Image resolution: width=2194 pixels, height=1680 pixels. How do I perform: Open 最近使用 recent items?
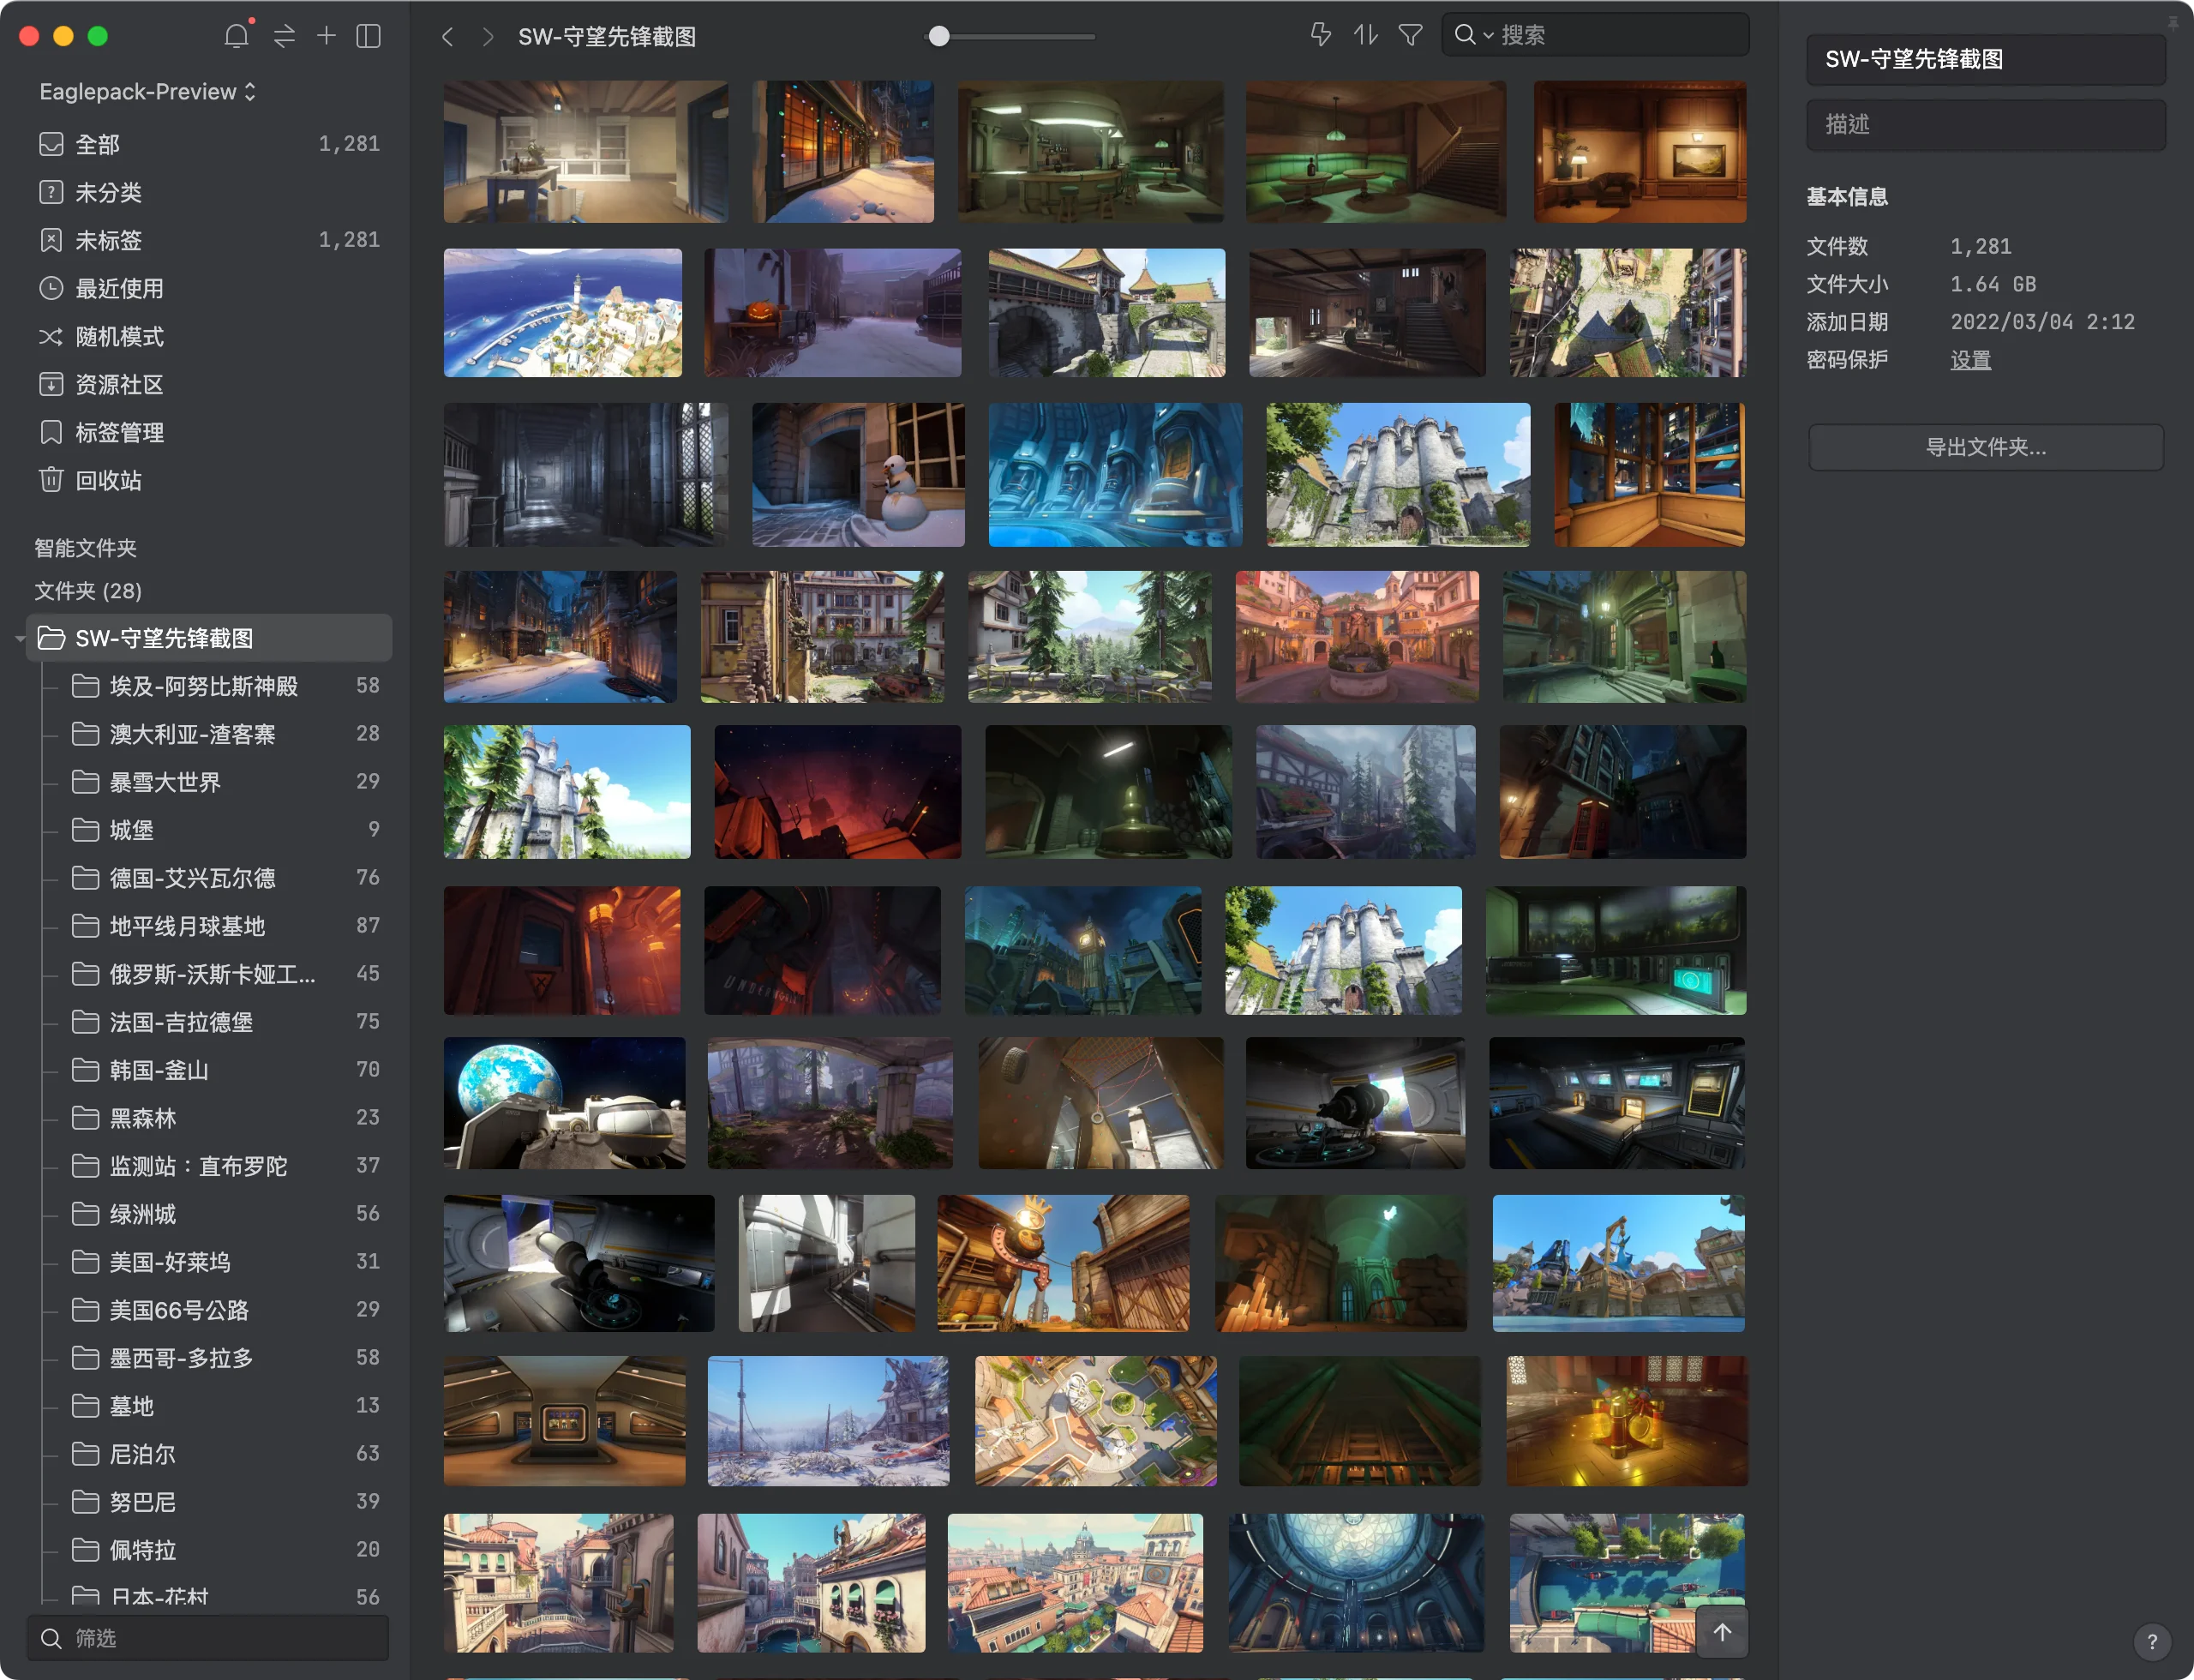(x=209, y=288)
